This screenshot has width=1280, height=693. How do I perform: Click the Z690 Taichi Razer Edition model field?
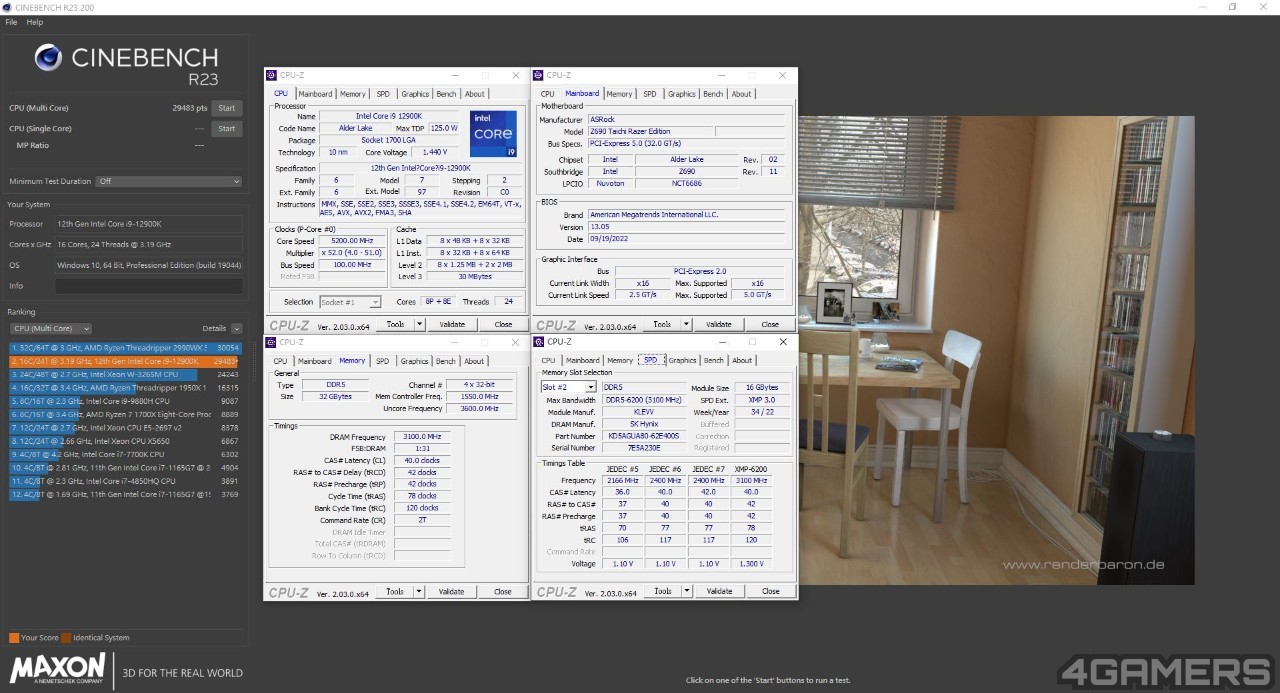(650, 132)
